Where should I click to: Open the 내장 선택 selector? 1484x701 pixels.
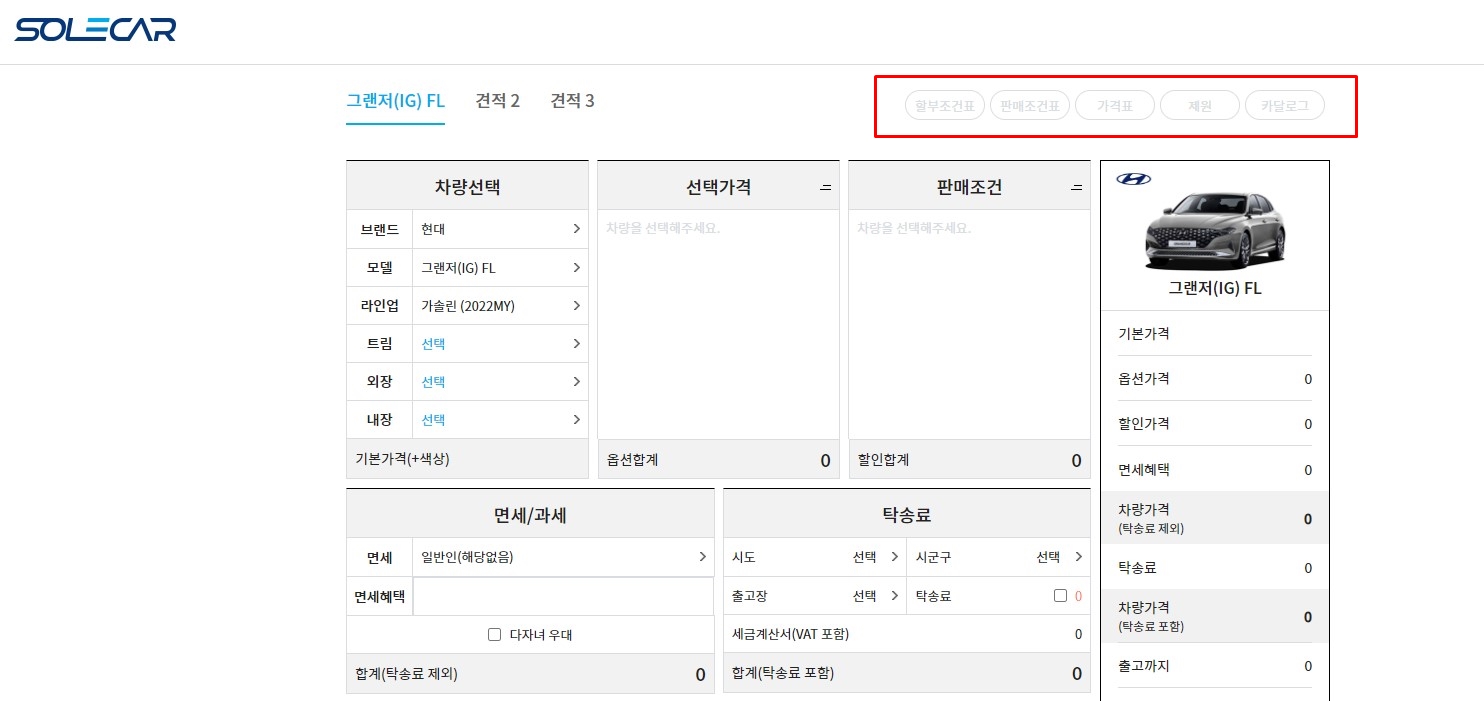500,420
